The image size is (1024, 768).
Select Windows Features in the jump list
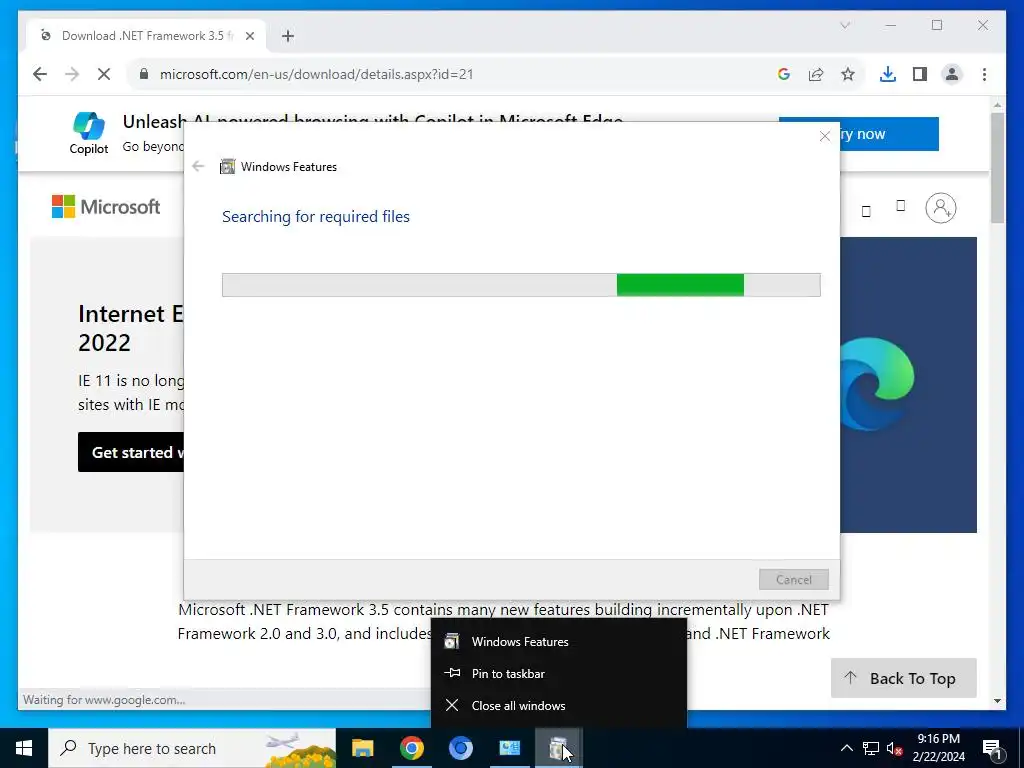[x=559, y=641]
